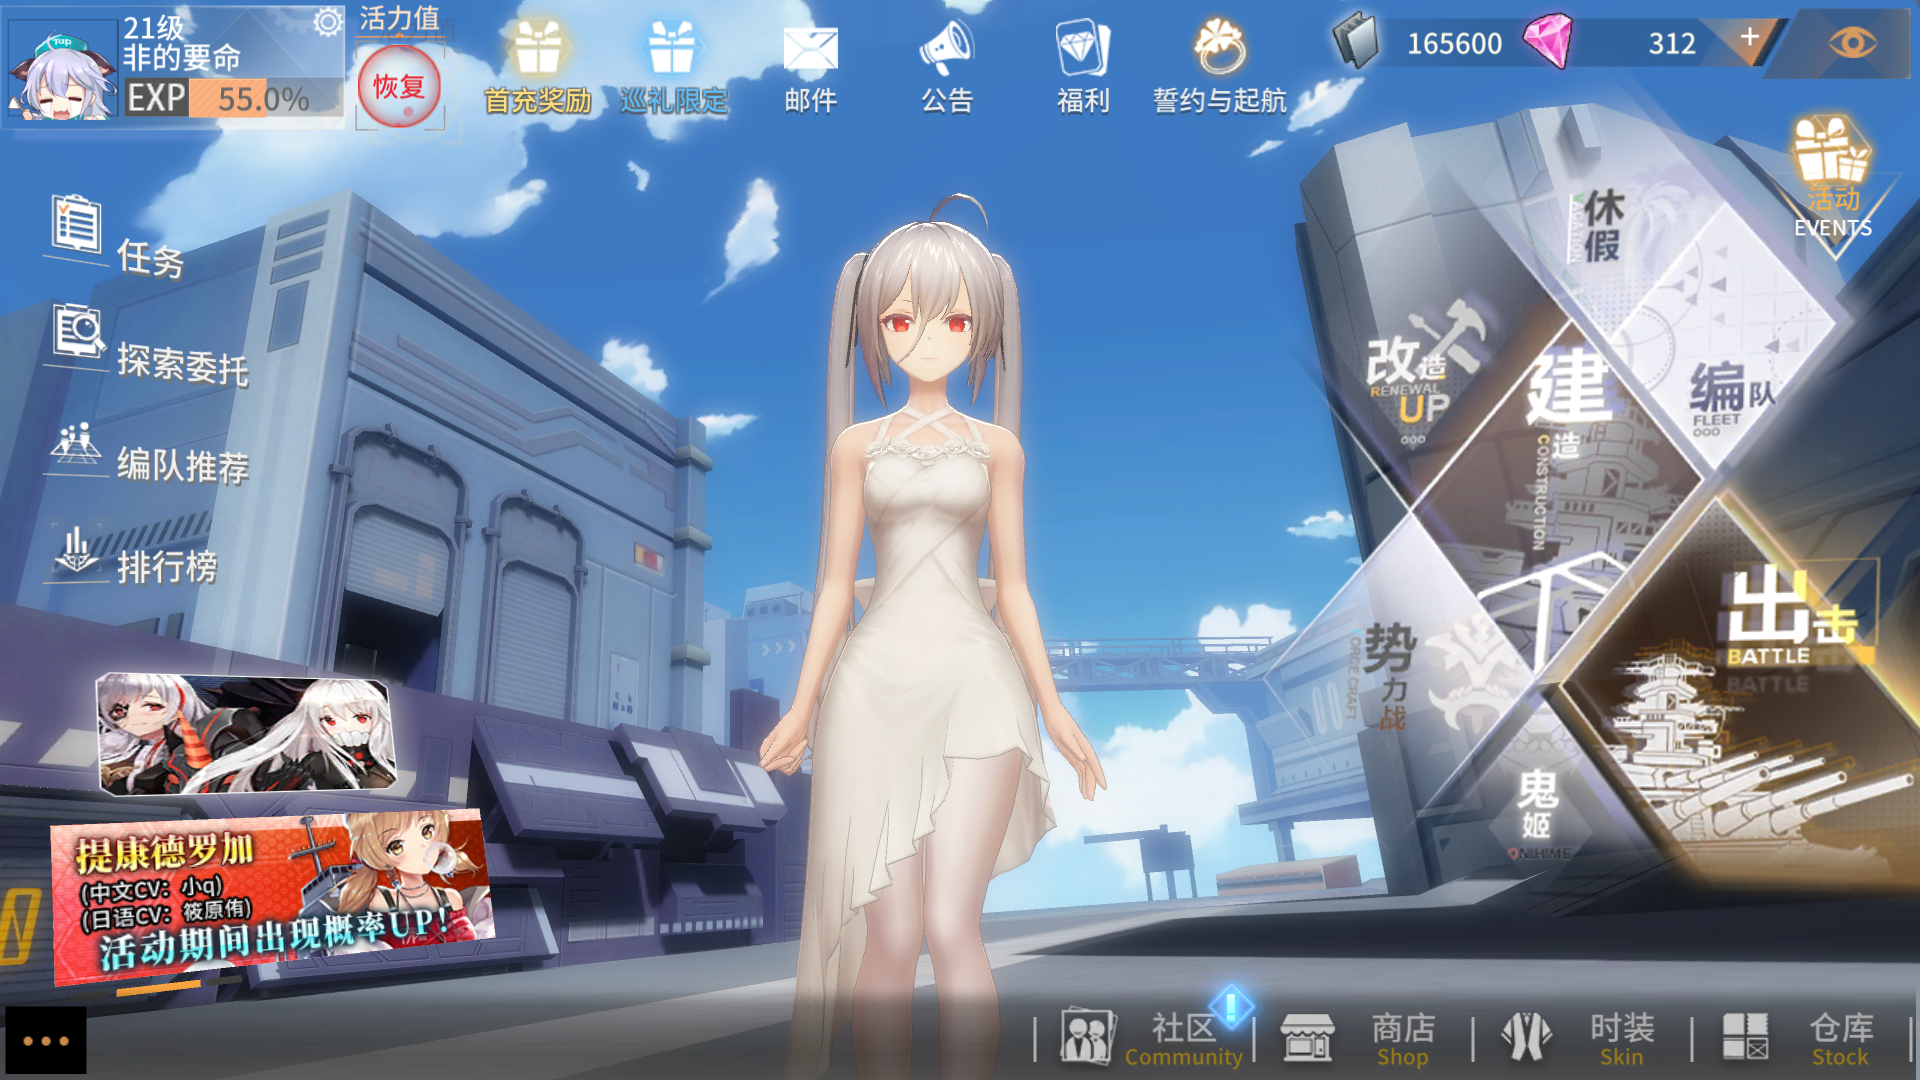Click the 165600 currency amount
Viewport: 1920px width, 1080px height.
(1454, 43)
